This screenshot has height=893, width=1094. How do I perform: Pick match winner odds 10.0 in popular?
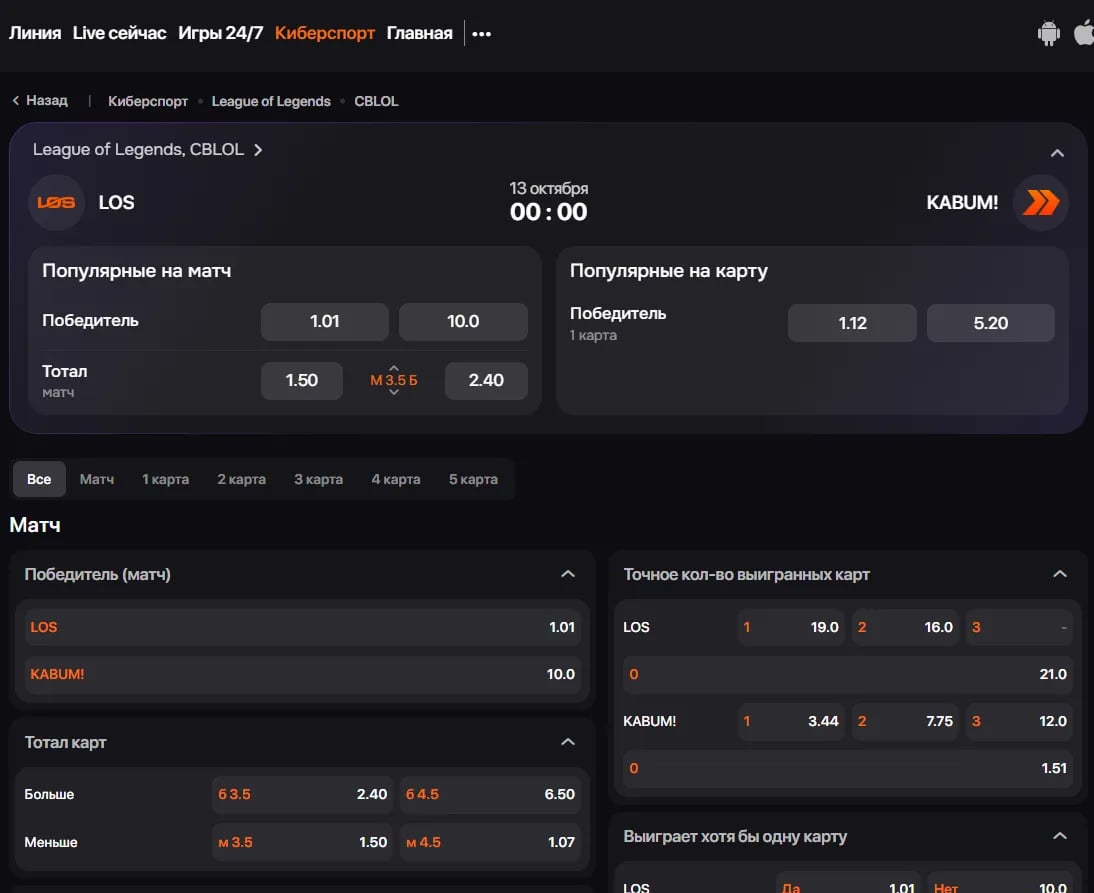coord(463,322)
